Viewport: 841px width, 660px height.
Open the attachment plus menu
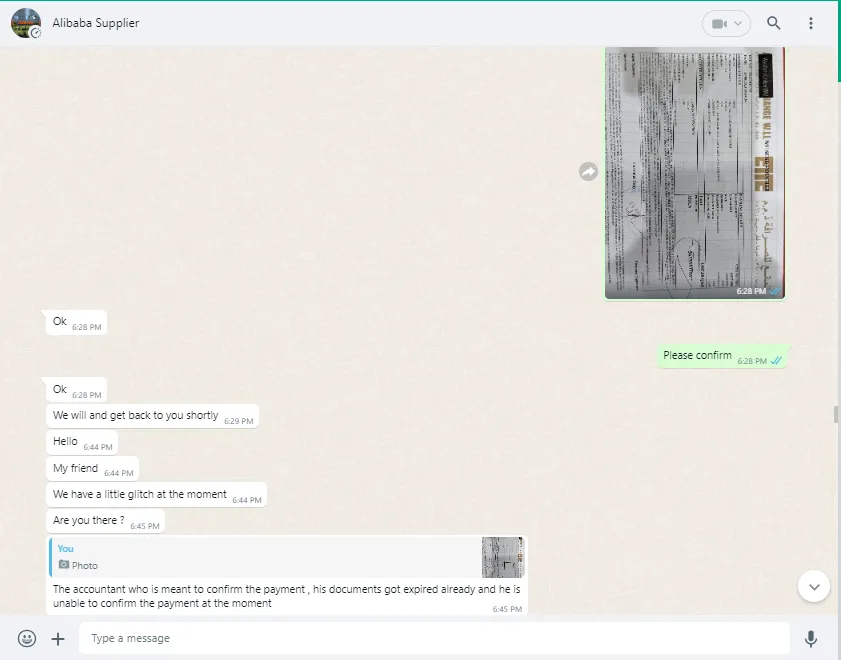click(58, 639)
